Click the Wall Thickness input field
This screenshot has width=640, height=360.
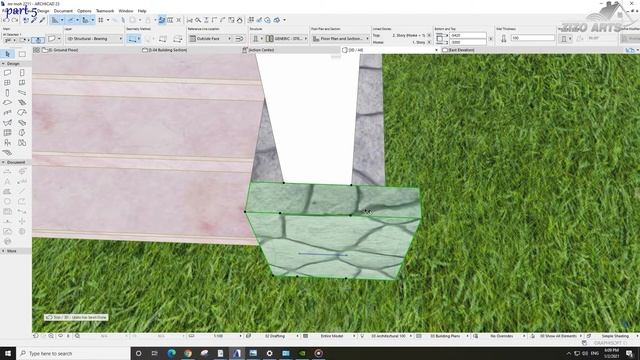point(533,38)
